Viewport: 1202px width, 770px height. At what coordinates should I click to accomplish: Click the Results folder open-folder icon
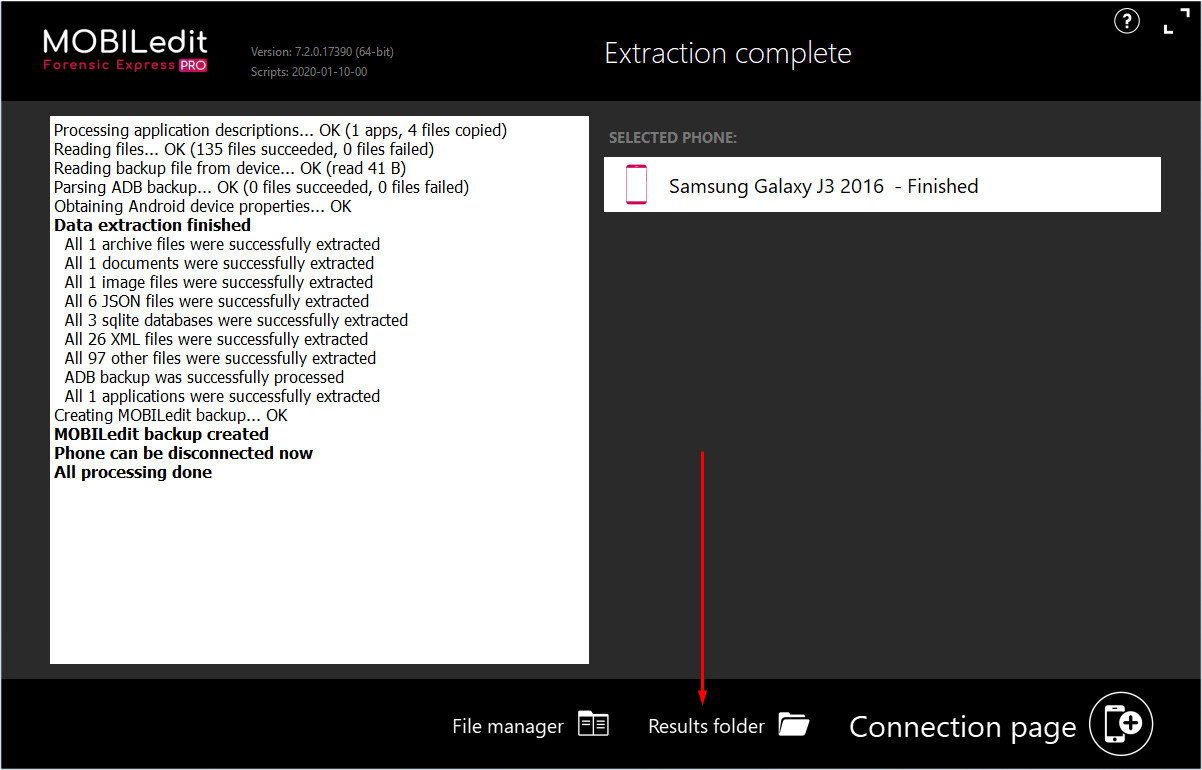click(794, 724)
